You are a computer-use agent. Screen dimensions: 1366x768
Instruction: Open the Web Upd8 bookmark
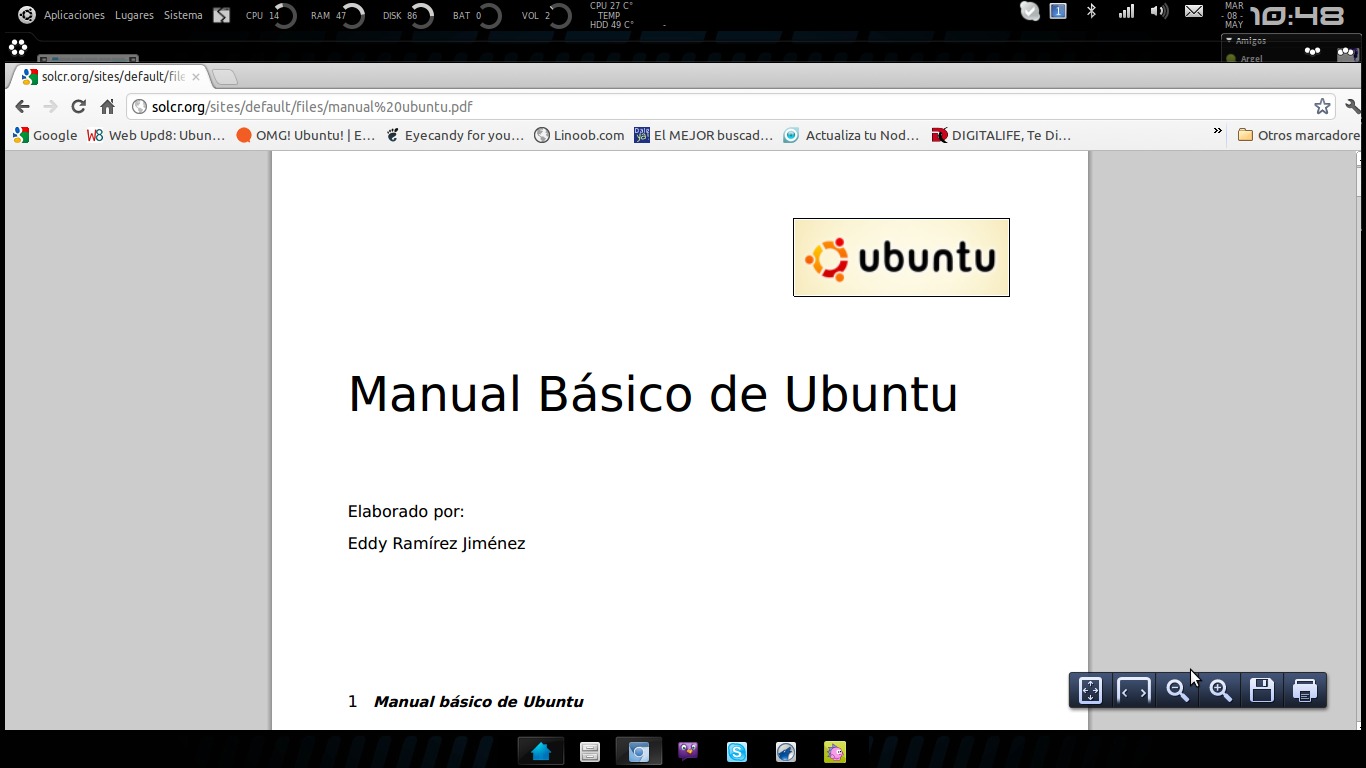point(156,135)
